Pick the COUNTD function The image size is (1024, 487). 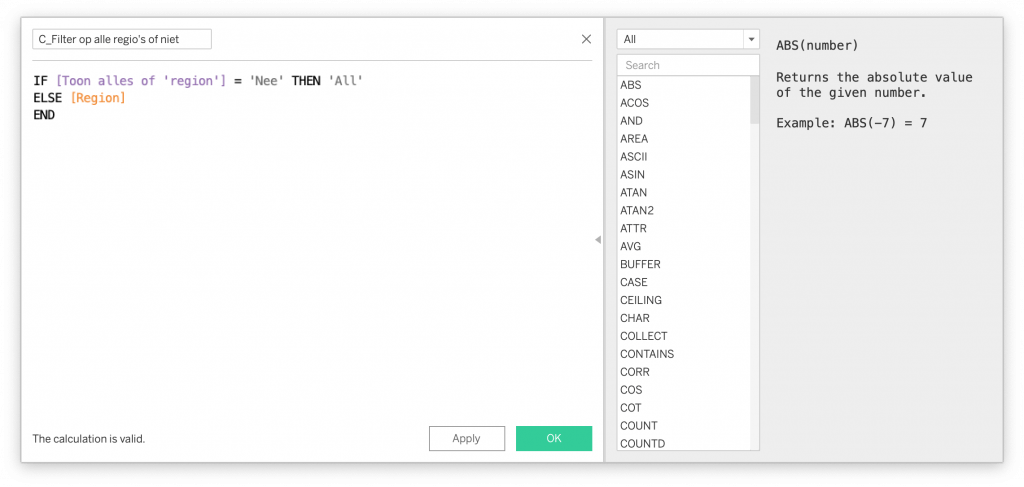(x=642, y=444)
